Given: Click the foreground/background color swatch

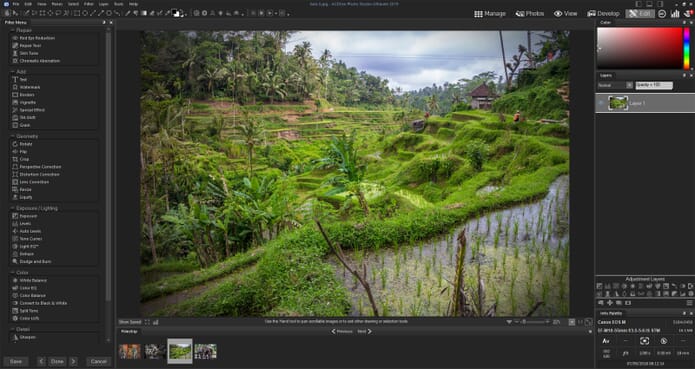Looking at the screenshot, I should pyautogui.click(x=176, y=13).
